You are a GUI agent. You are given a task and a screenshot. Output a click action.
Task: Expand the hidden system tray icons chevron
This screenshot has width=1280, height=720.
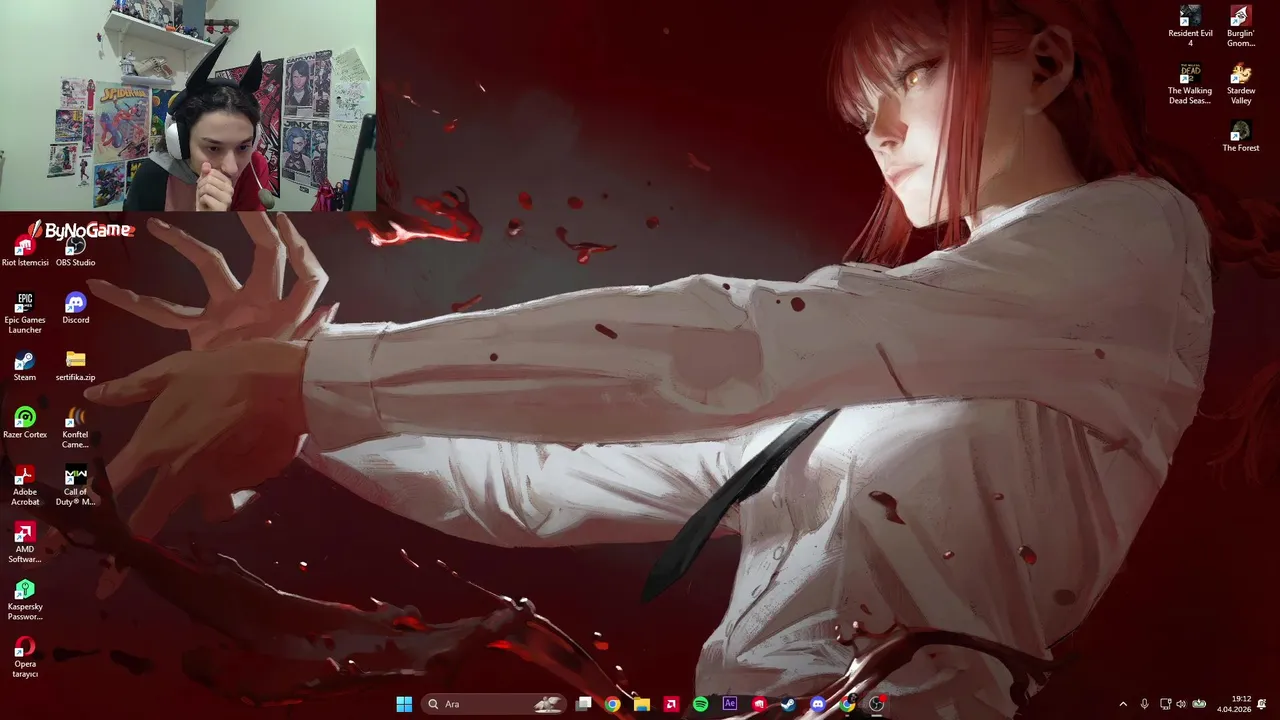pos(1123,704)
